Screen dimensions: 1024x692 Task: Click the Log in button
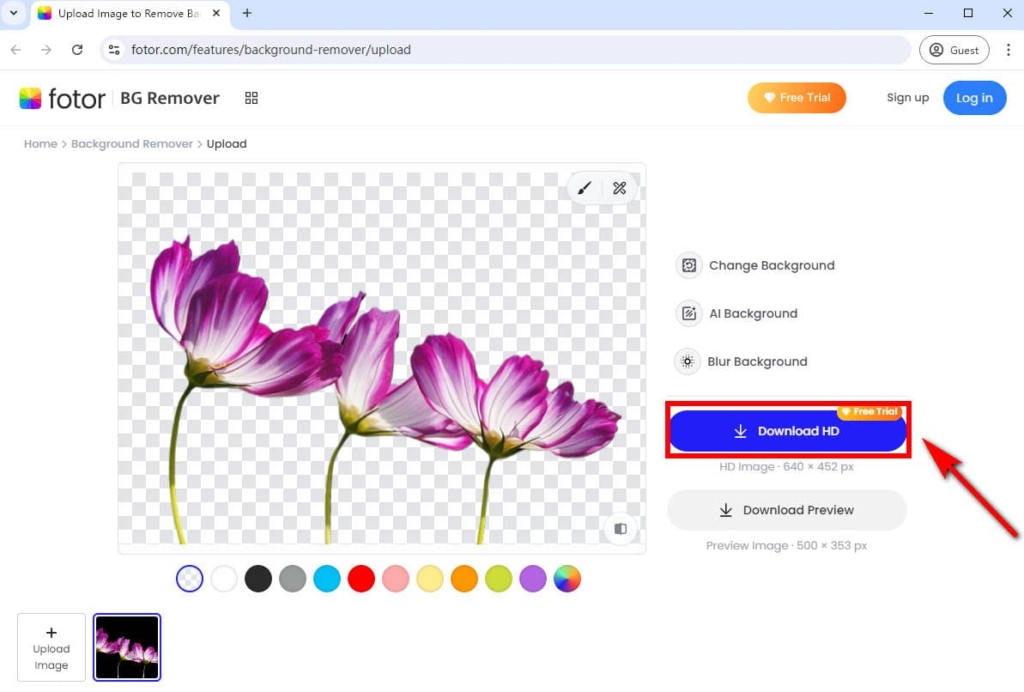pyautogui.click(x=974, y=98)
